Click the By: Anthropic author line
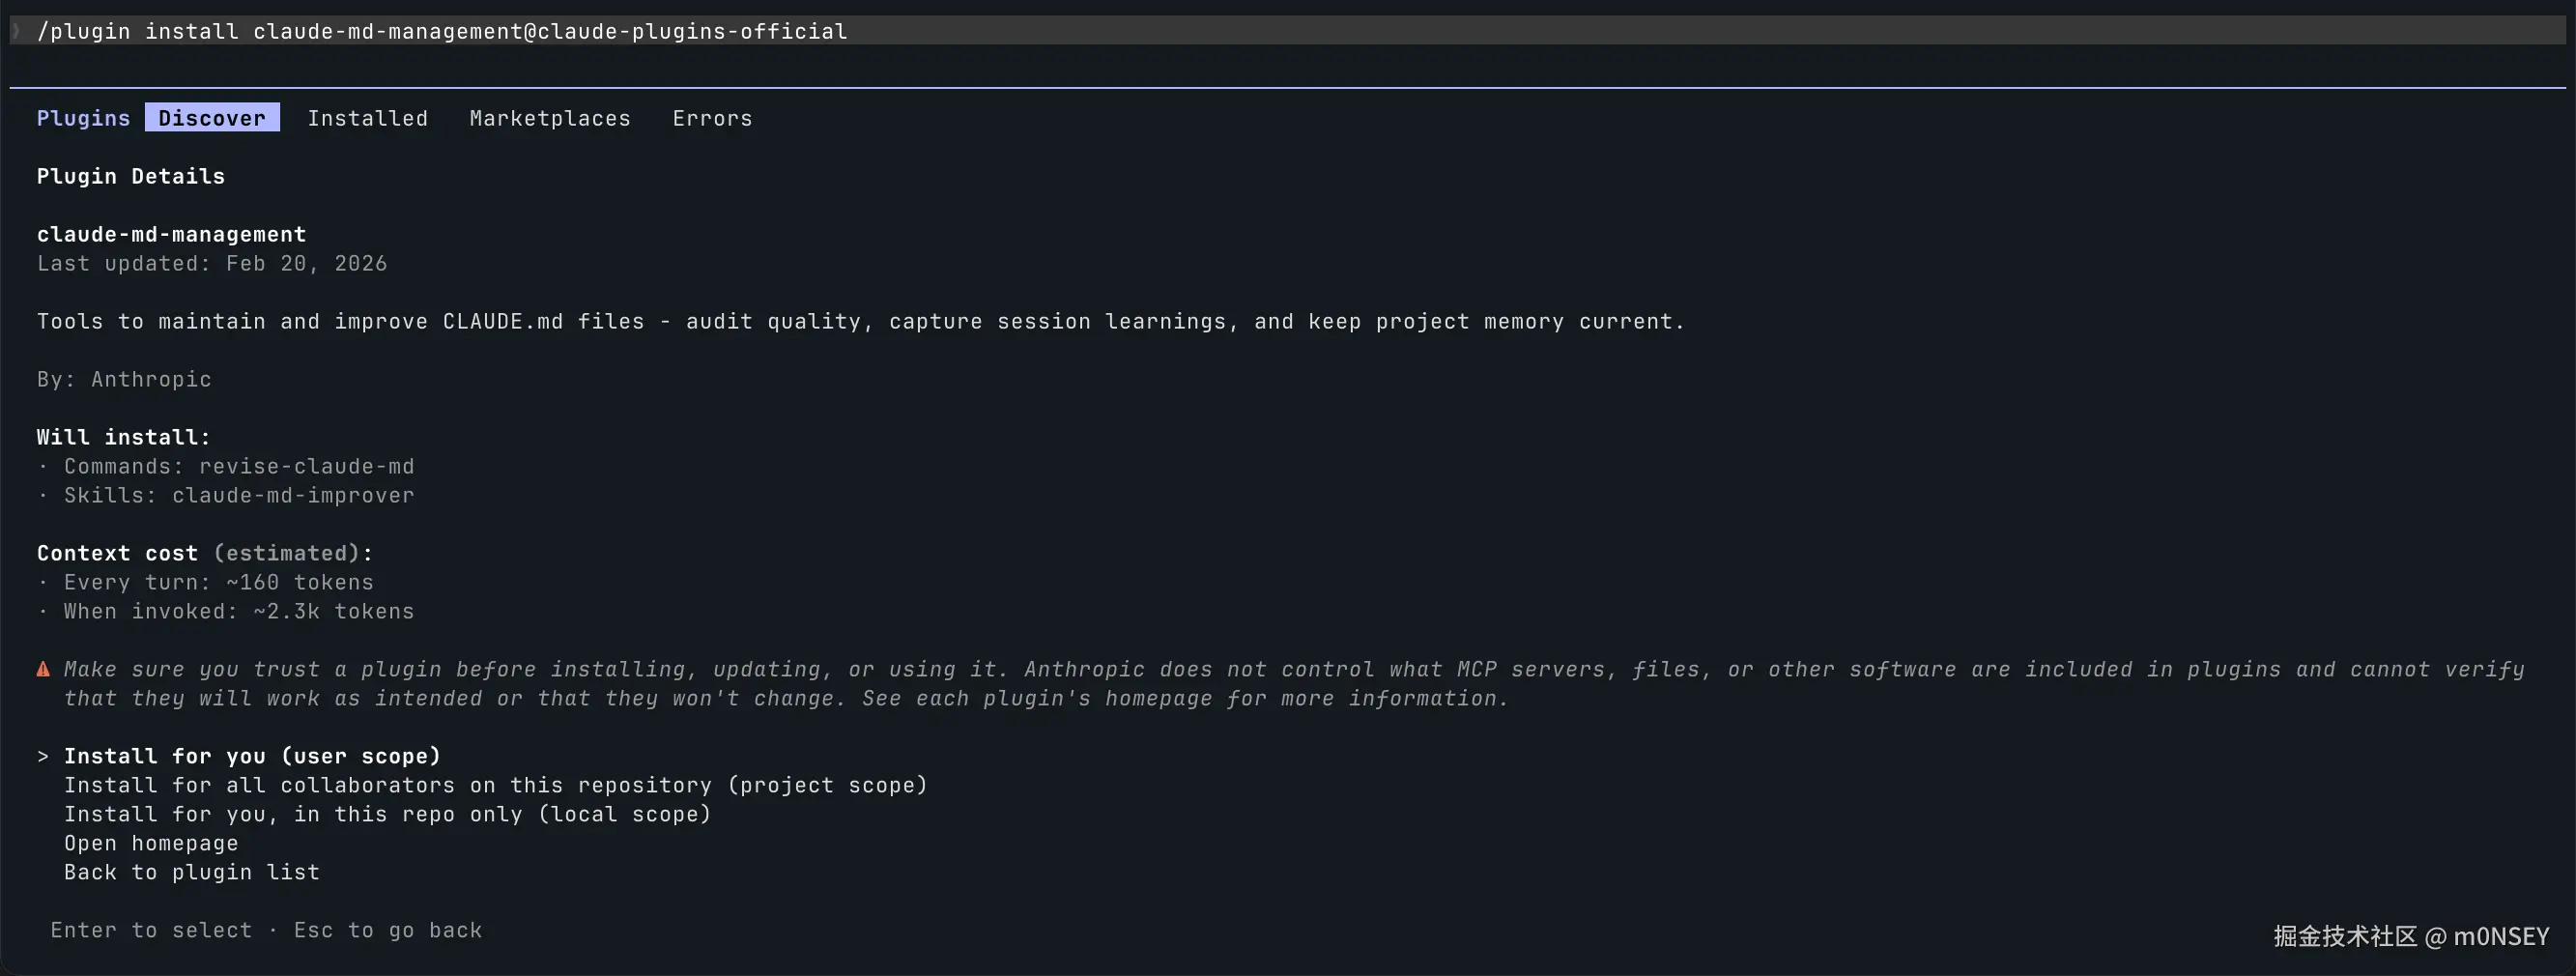The height and width of the screenshot is (976, 2576). (124, 379)
